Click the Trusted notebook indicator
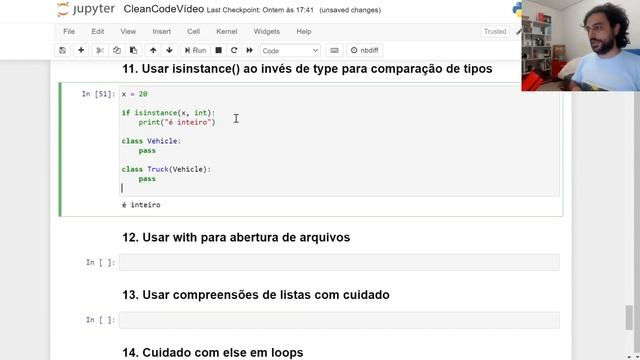Viewport: 640px width, 360px height. tap(495, 31)
